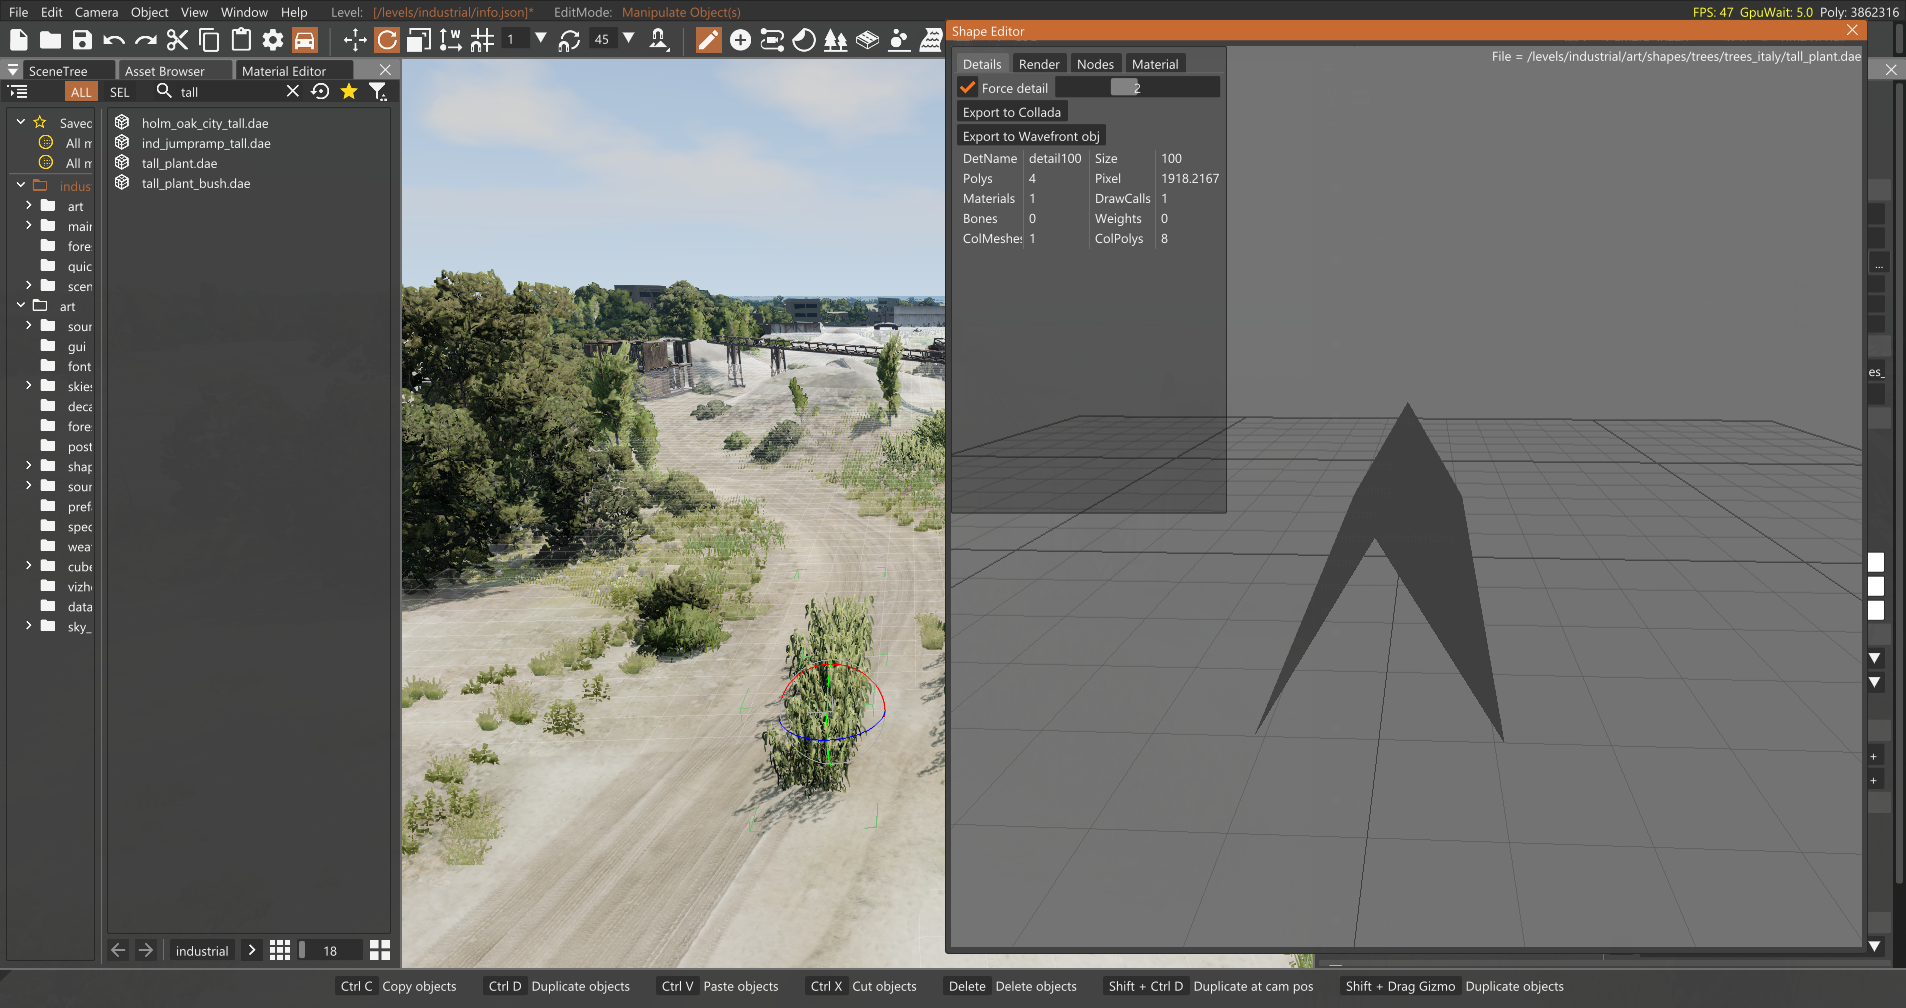Image resolution: width=1906 pixels, height=1008 pixels.
Task: Enable the SEL filter button
Action: (x=120, y=92)
